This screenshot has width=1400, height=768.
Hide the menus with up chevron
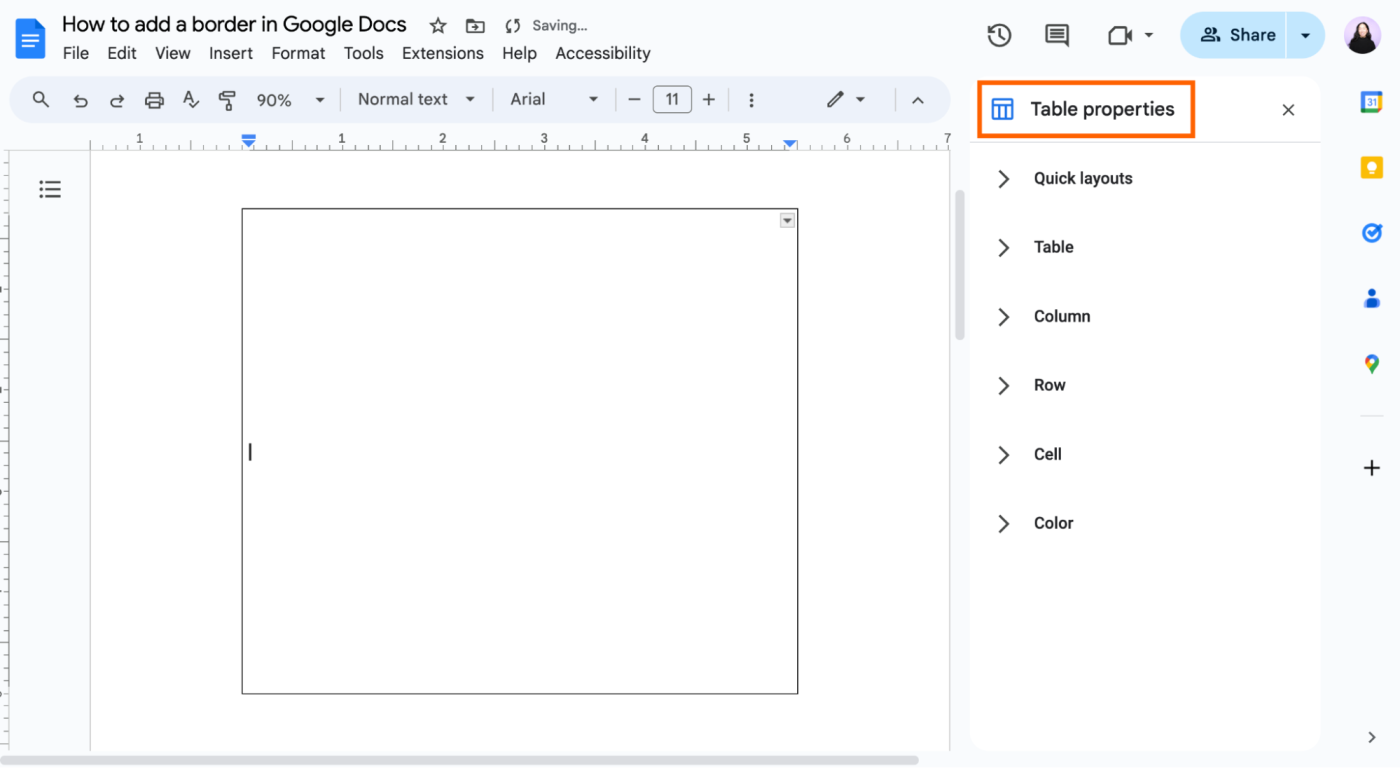coord(917,100)
